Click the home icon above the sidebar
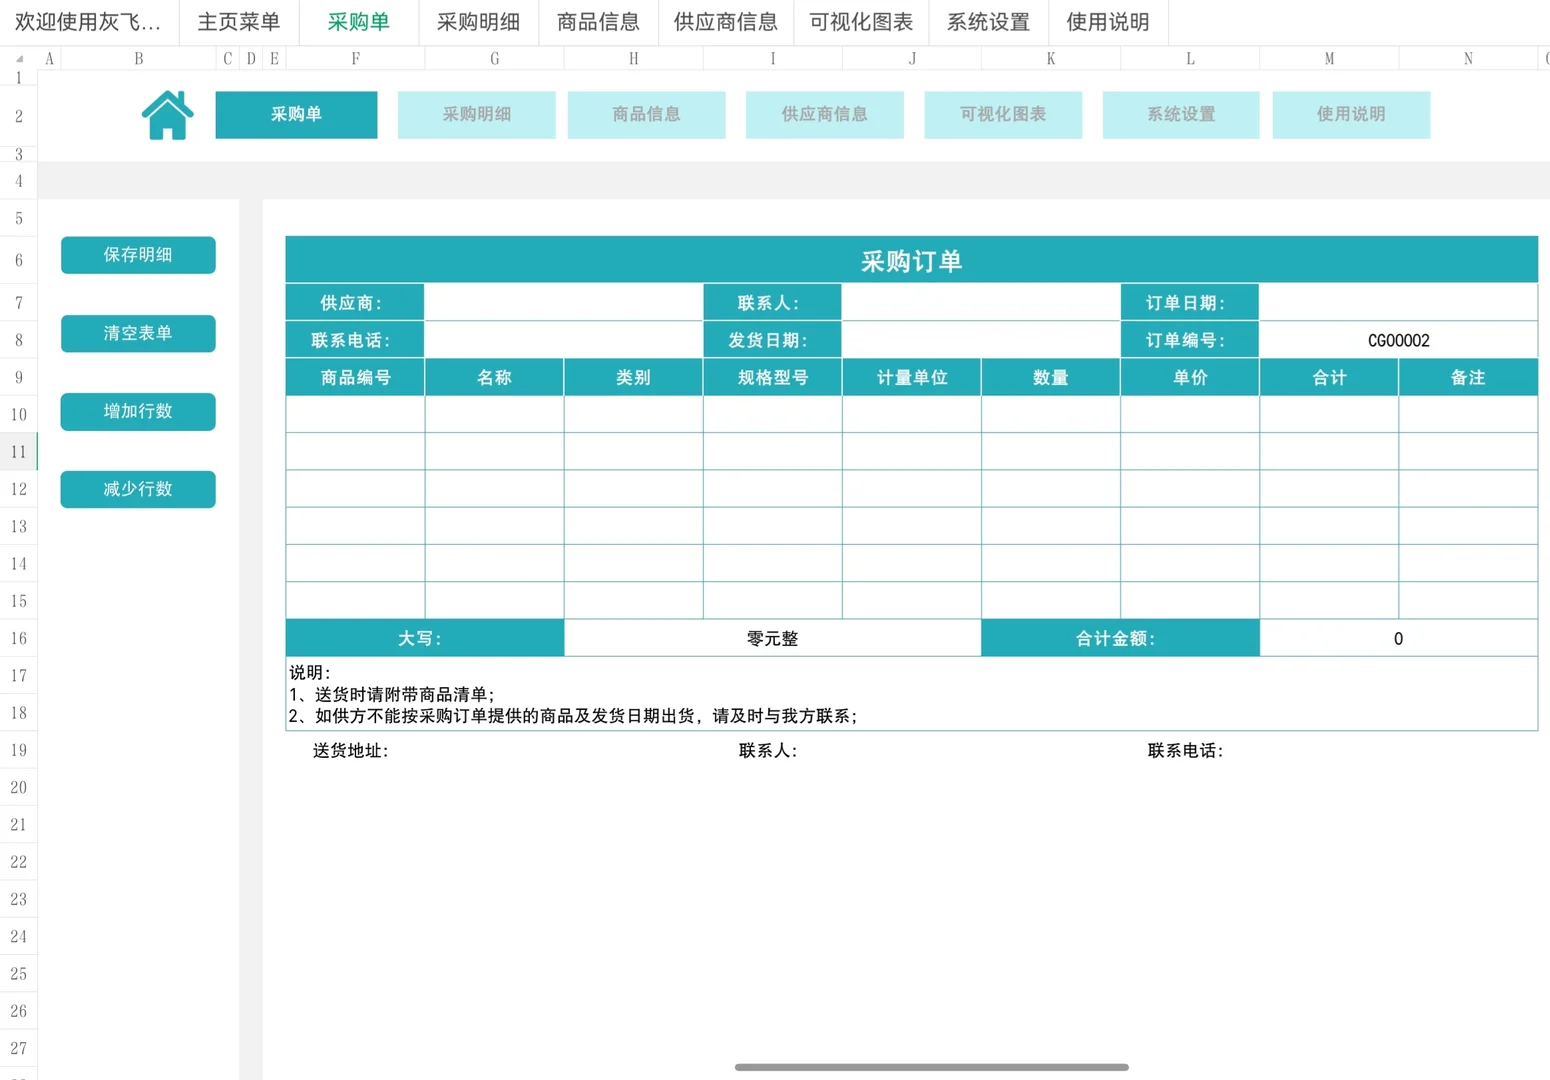1550x1080 pixels. pos(167,113)
